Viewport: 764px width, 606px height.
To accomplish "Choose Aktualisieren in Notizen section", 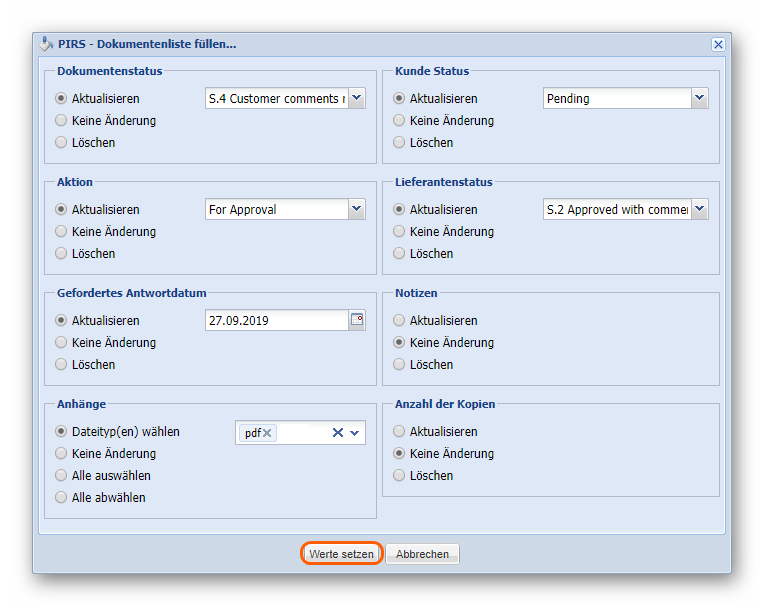I will pos(400,321).
